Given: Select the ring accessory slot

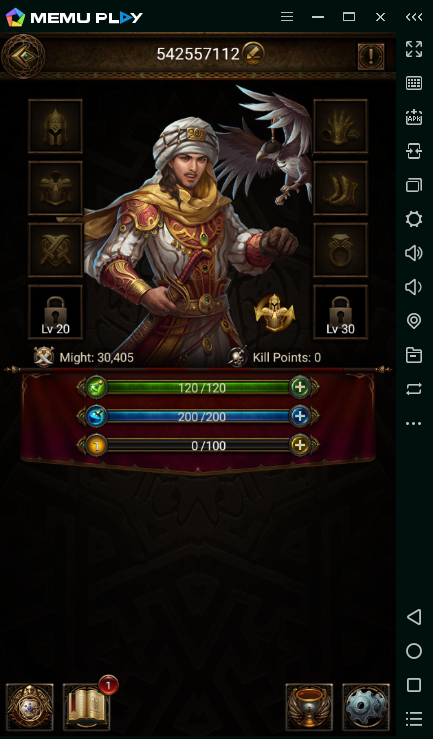Looking at the screenshot, I should (x=340, y=250).
